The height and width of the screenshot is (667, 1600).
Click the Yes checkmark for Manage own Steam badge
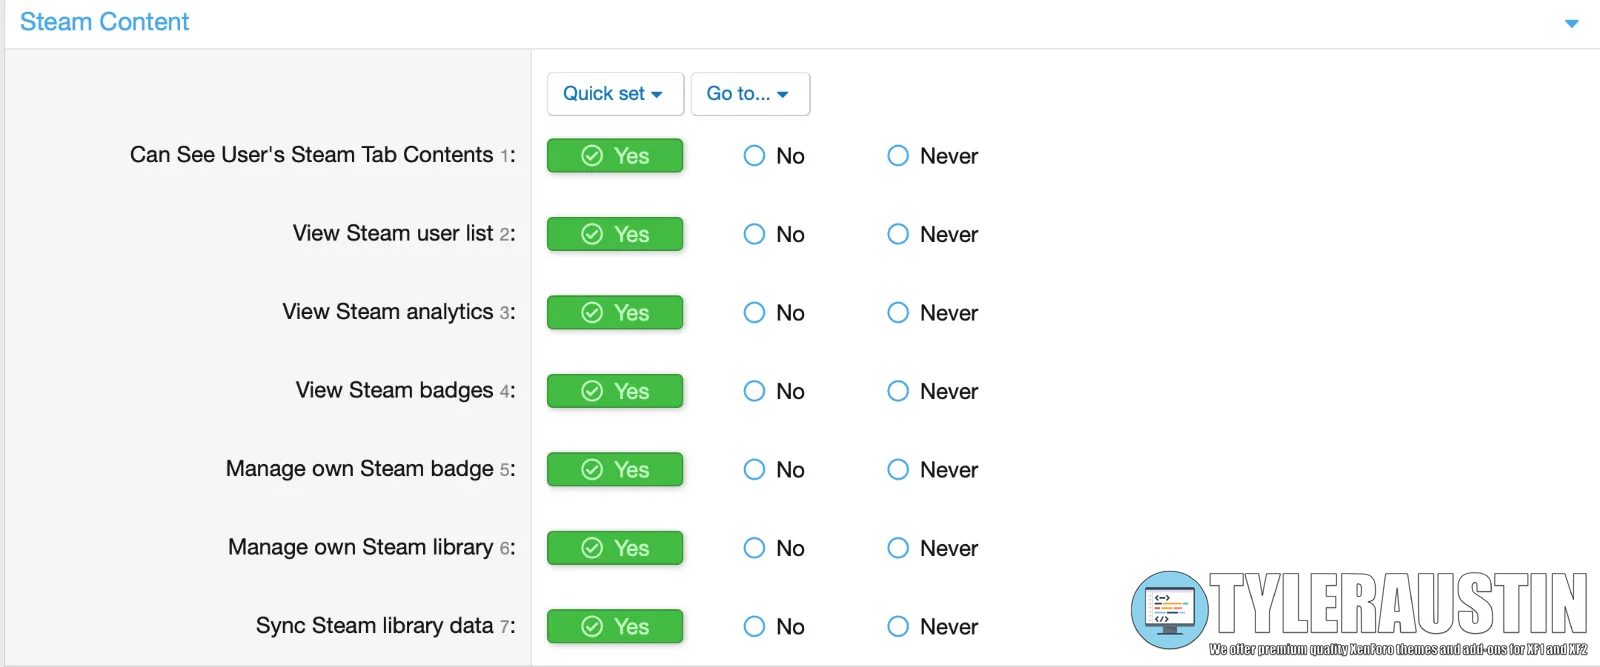(592, 470)
